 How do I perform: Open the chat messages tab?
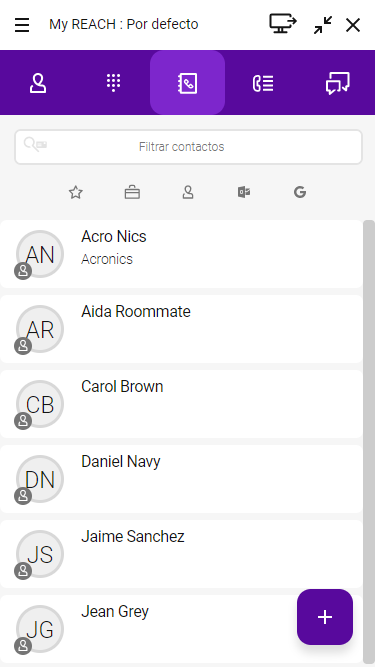(x=338, y=83)
